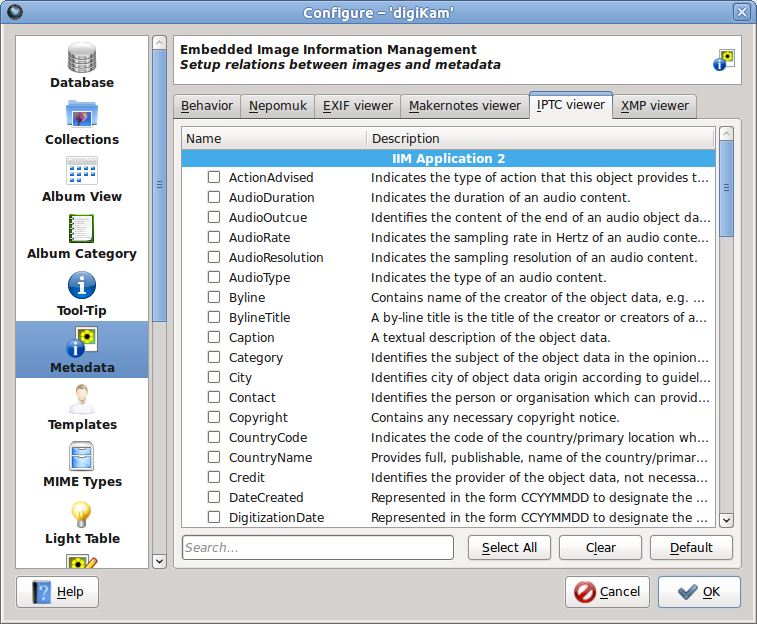Check the AudioOutcue tag
The image size is (757, 624).
[x=214, y=217]
